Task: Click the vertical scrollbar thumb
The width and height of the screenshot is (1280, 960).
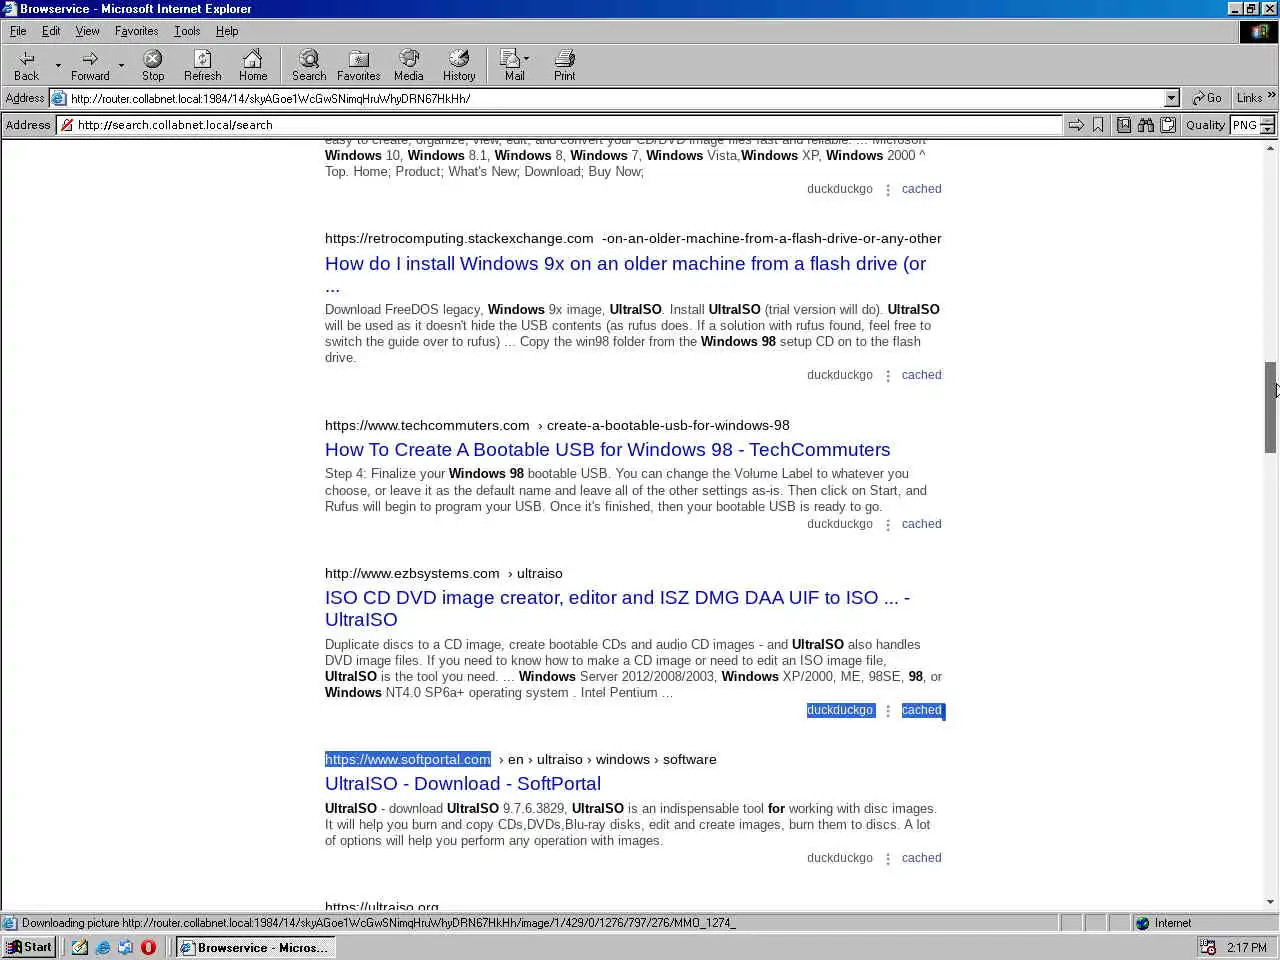Action: click(1271, 407)
